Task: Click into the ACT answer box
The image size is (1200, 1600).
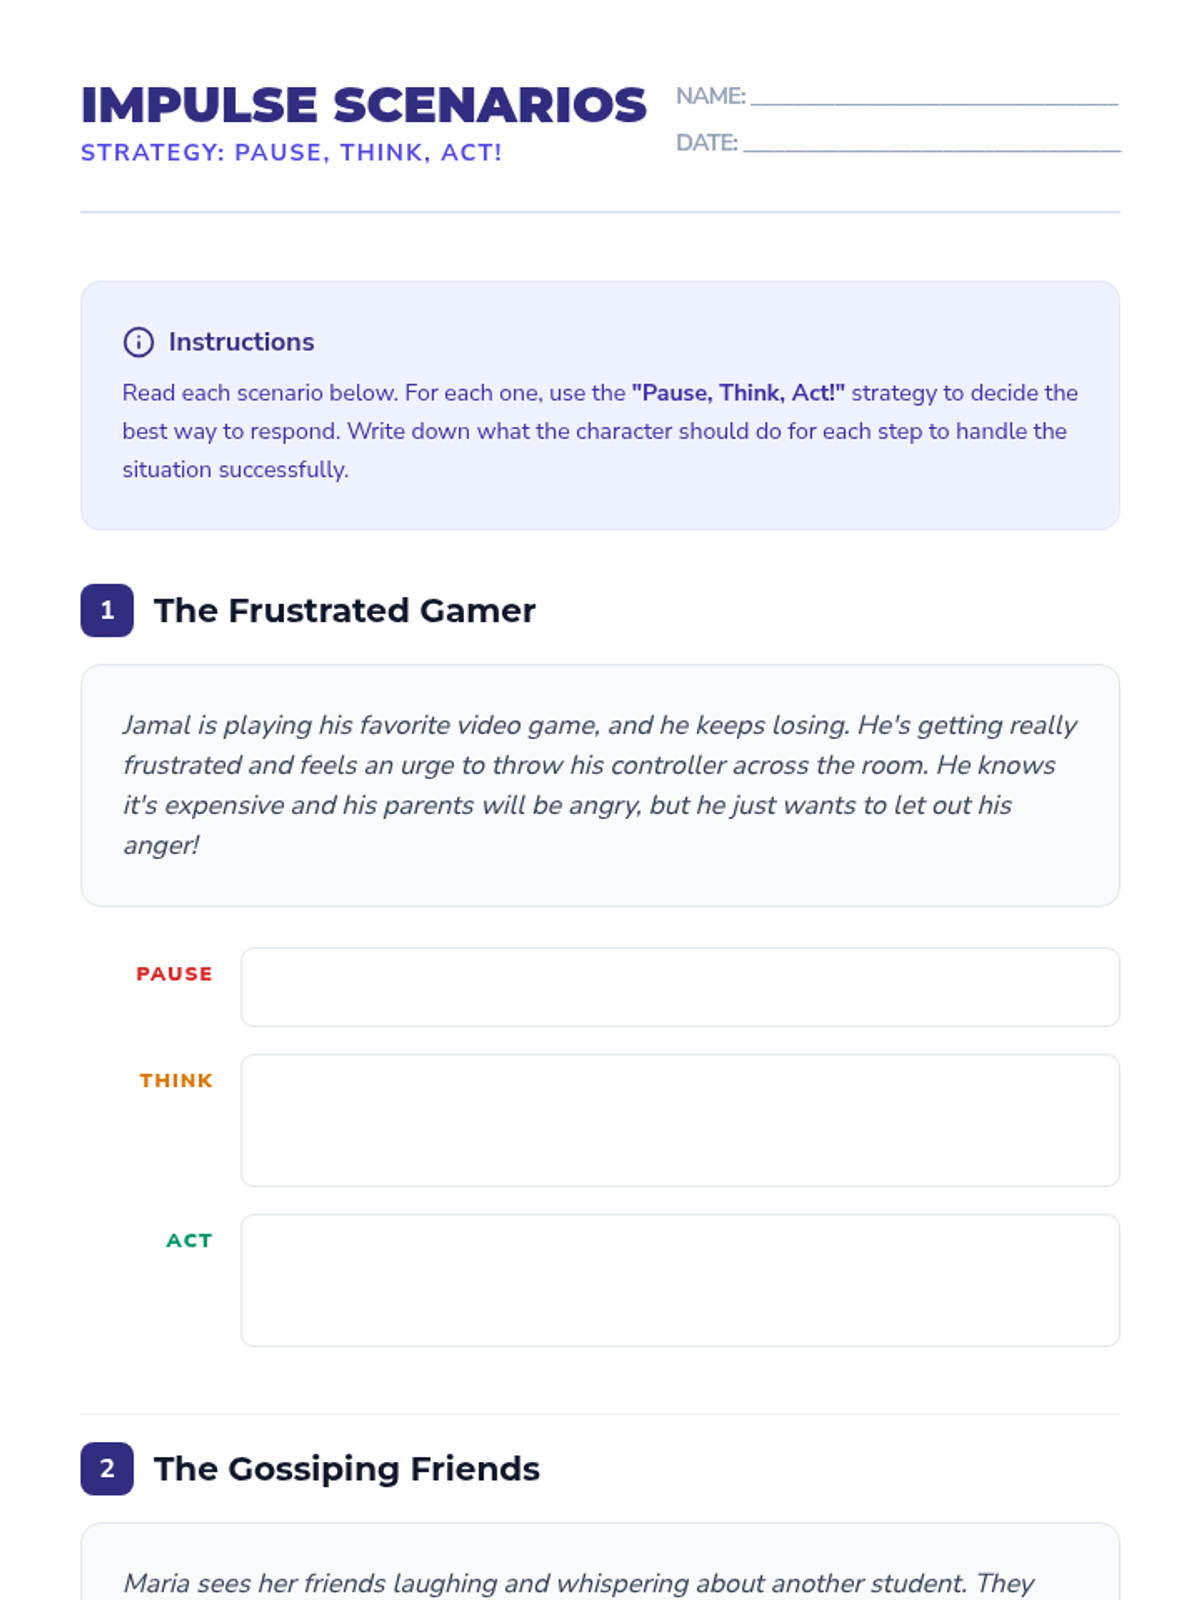Action: [679, 1280]
